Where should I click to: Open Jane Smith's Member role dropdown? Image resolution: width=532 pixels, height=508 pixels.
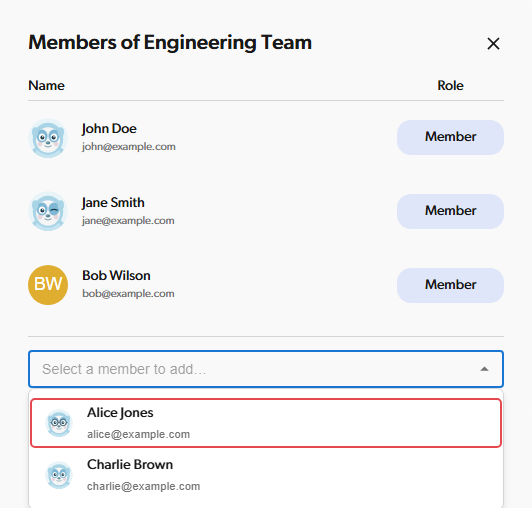(450, 211)
